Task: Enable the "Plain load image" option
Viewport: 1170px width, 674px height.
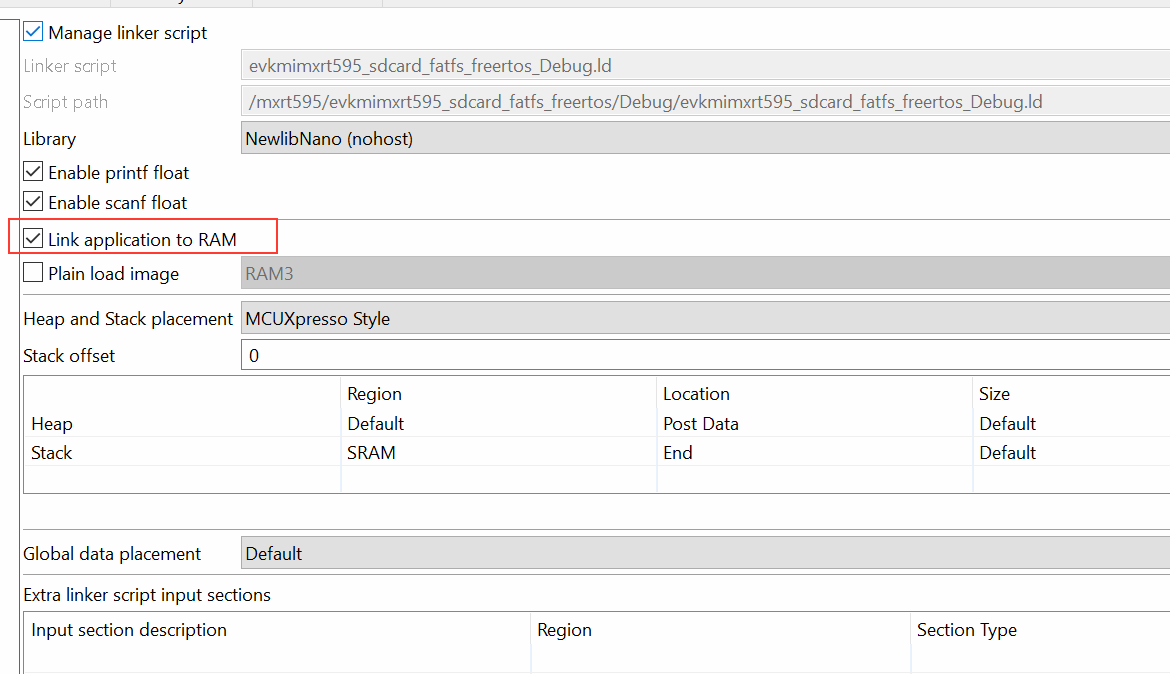Action: pyautogui.click(x=33, y=272)
